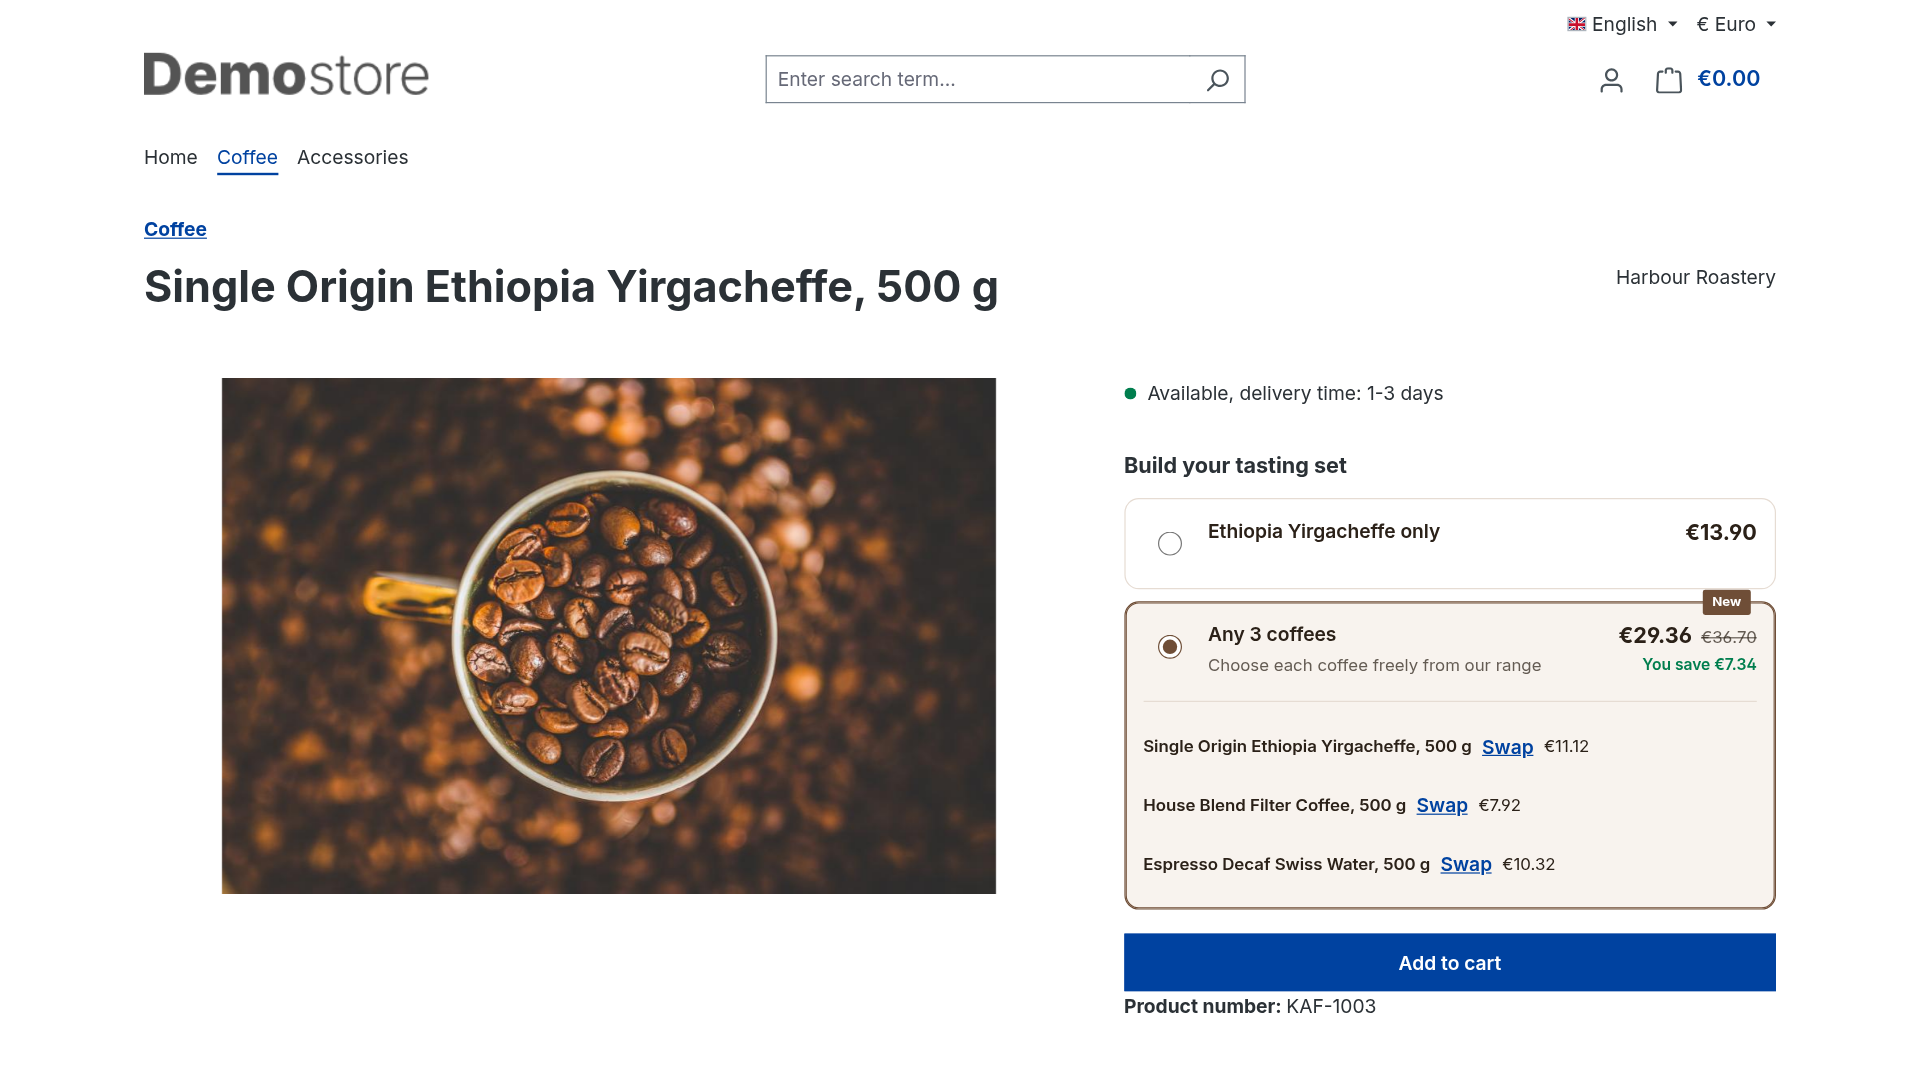Focus the search term input field

pos(985,80)
